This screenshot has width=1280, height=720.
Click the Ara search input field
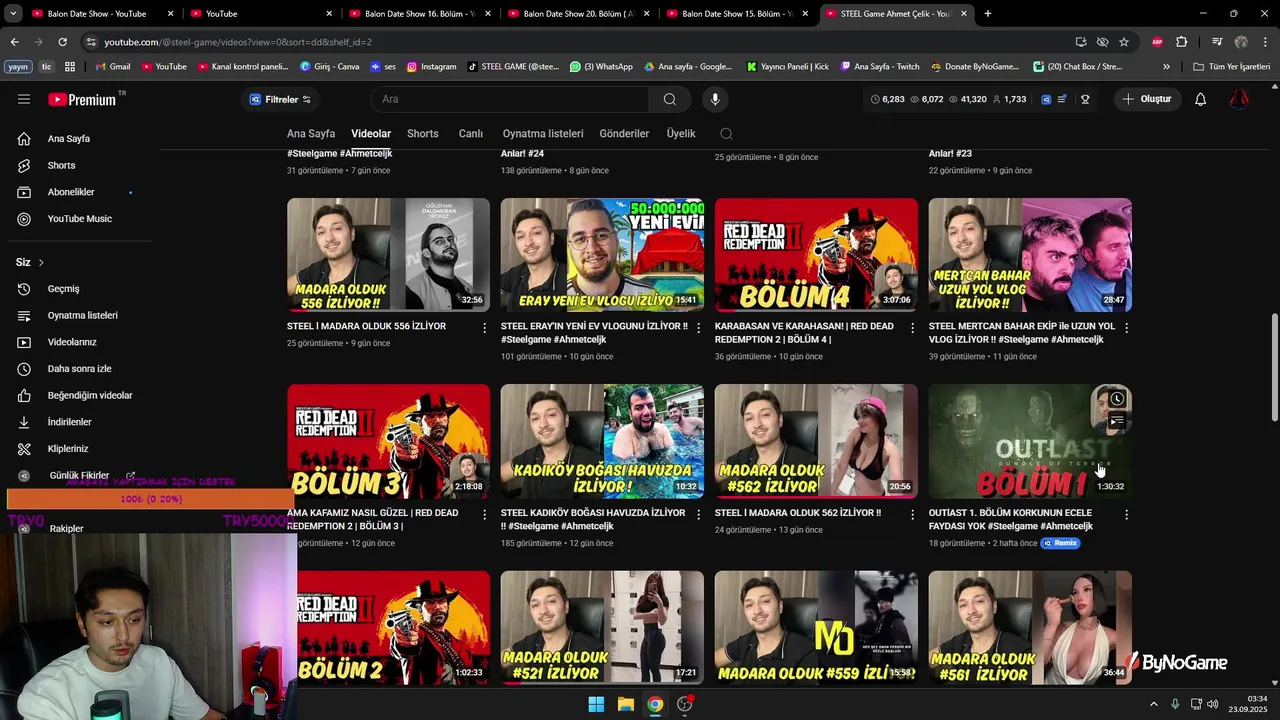tap(510, 99)
